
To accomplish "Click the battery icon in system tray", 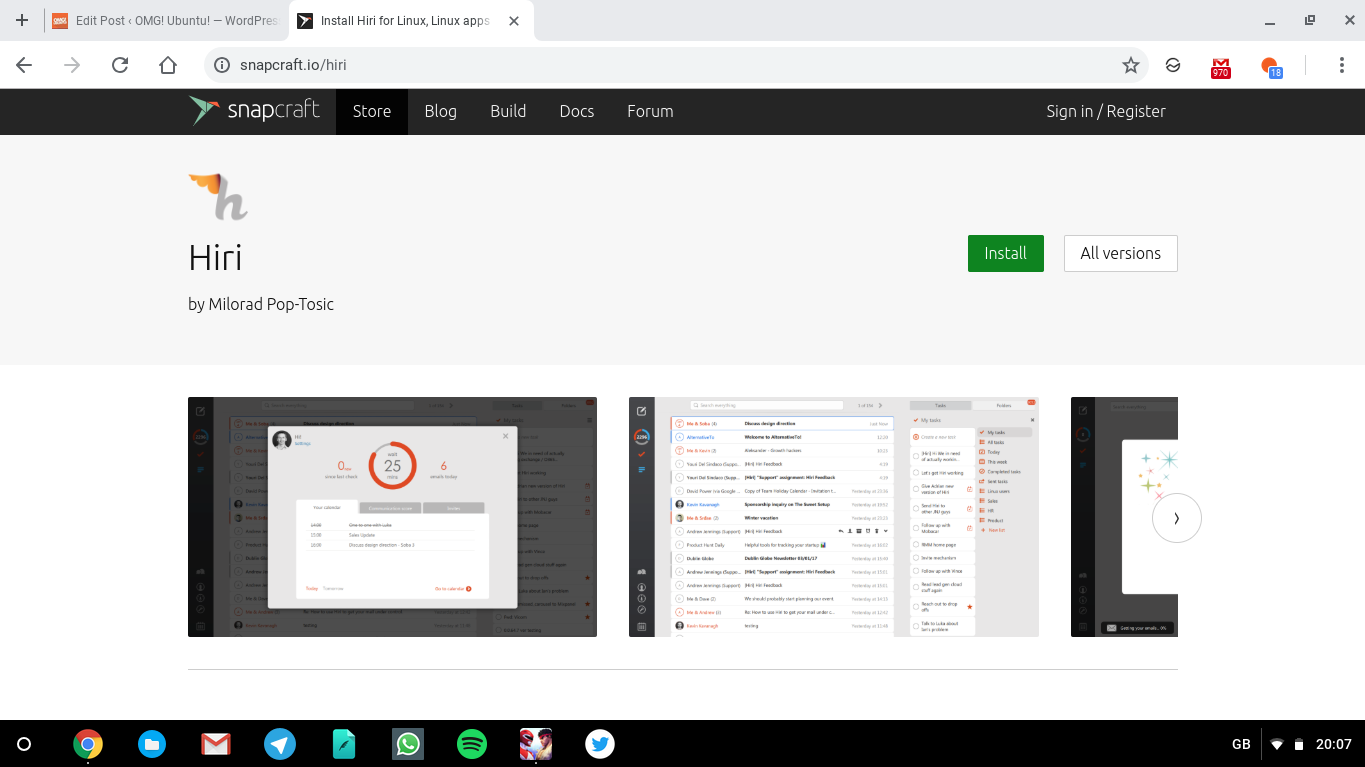I will coord(1299,744).
